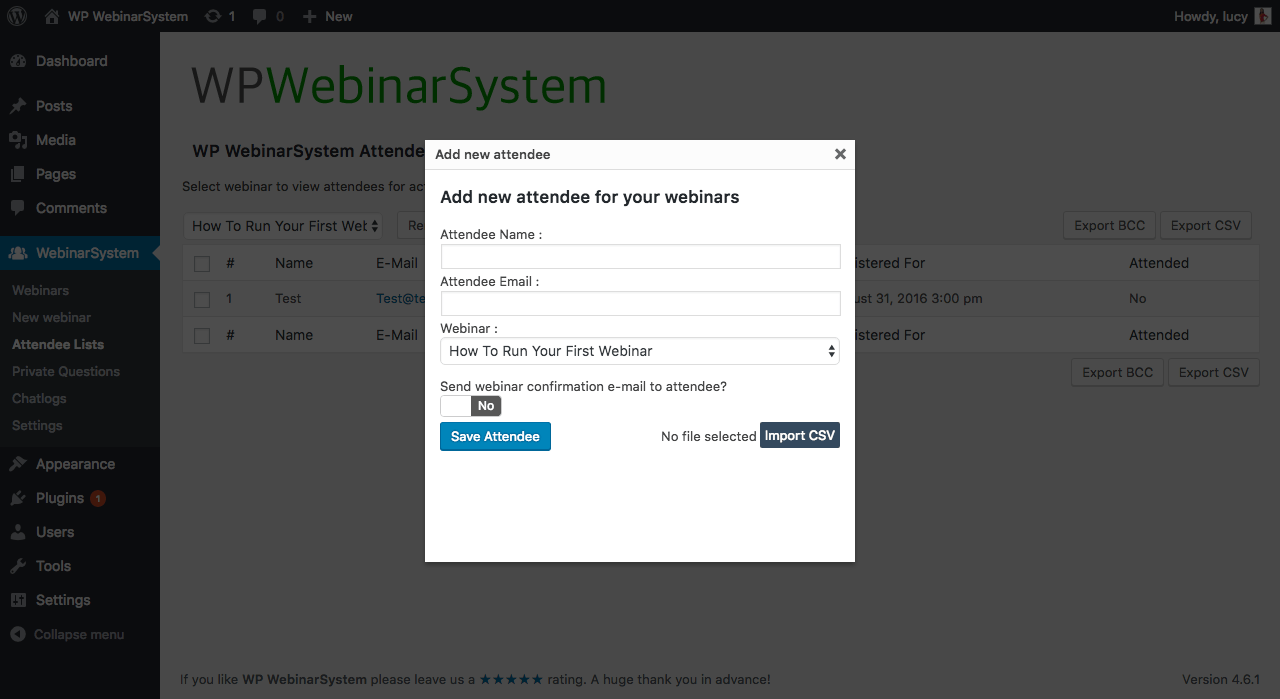This screenshot has height=699, width=1280.
Task: Open the updates refresh icon
Action: (x=213, y=16)
